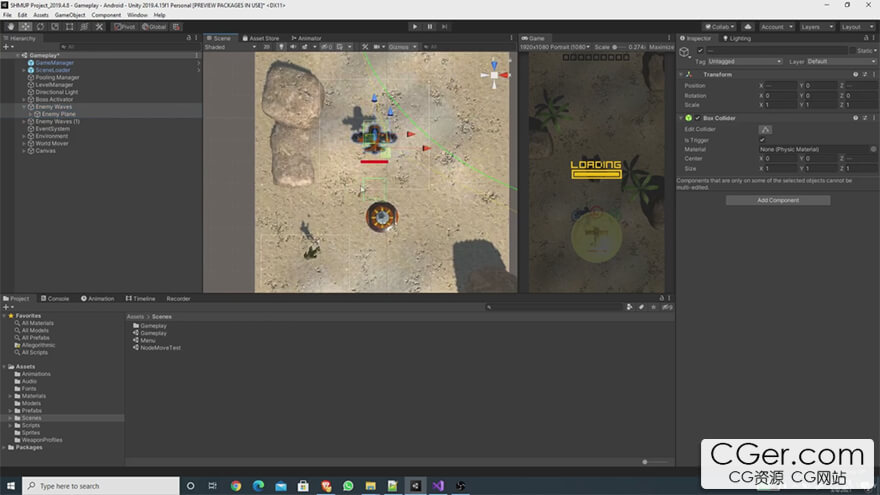This screenshot has width=880, height=495.
Task: Pause the game with Pause button
Action: [x=430, y=26]
